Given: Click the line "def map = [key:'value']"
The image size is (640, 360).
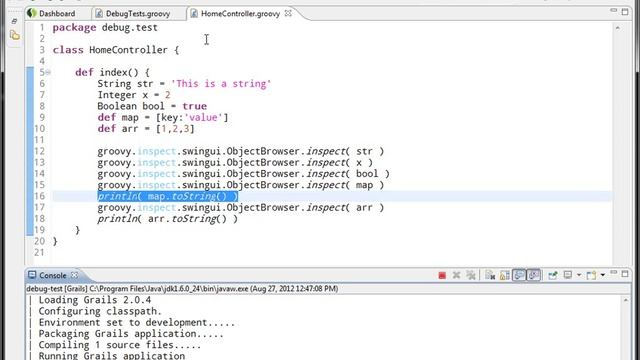Looking at the screenshot, I should (162, 118).
